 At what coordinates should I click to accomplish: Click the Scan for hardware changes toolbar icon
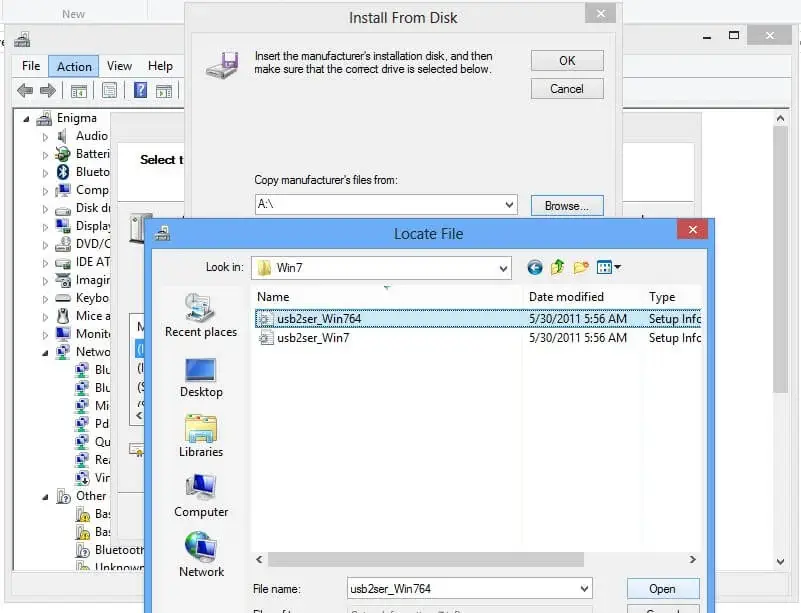(x=166, y=90)
